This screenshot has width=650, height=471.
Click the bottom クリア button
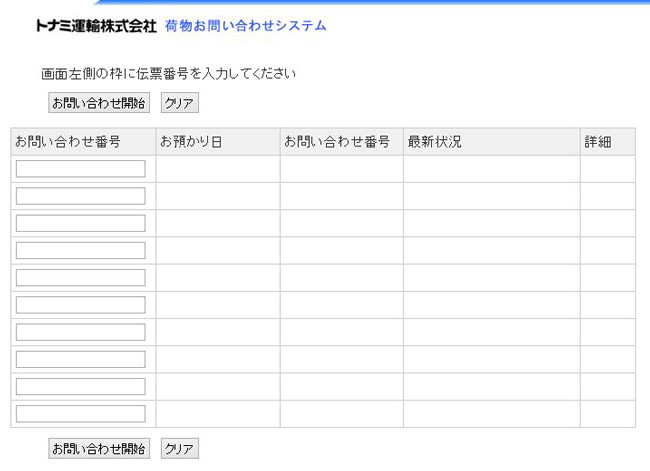click(179, 449)
